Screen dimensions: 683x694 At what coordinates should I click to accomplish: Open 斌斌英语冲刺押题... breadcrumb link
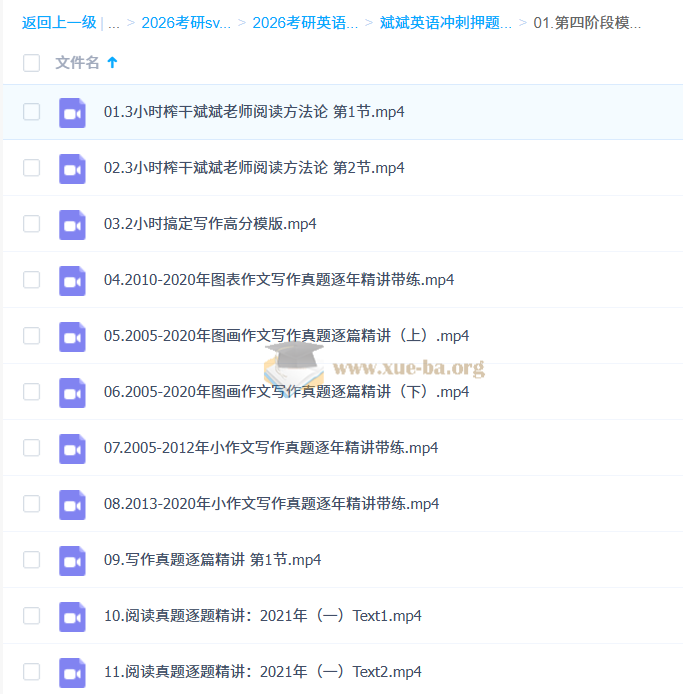pos(445,22)
